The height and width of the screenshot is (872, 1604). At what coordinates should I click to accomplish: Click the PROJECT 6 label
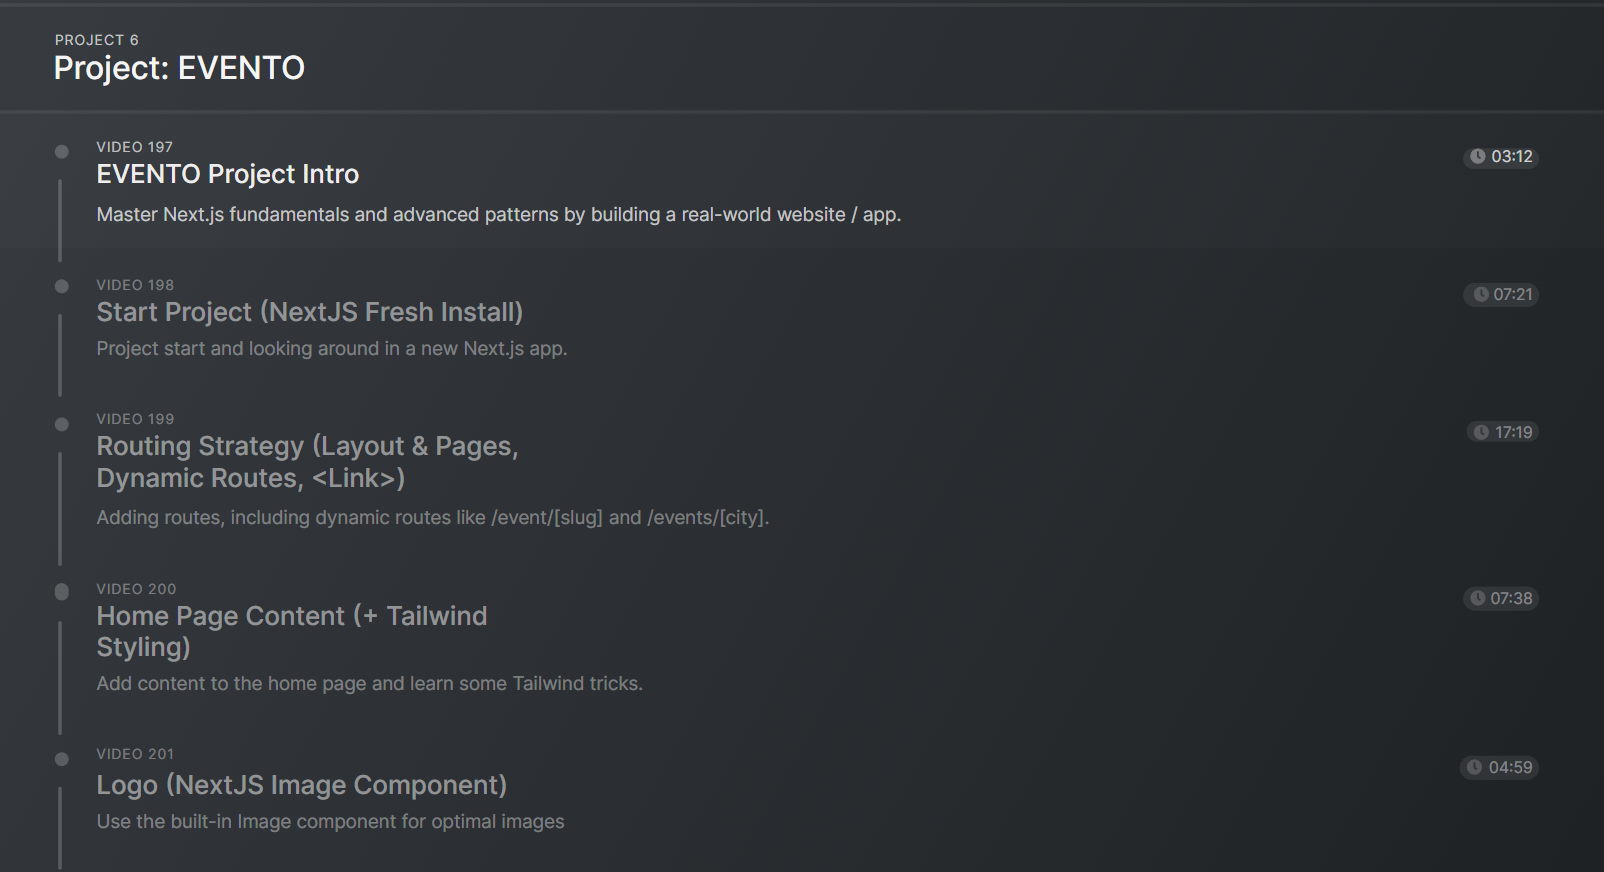tap(96, 40)
